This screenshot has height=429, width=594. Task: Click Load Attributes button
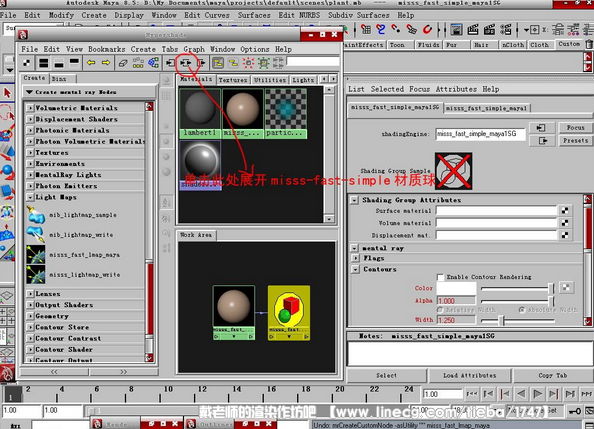coord(470,376)
